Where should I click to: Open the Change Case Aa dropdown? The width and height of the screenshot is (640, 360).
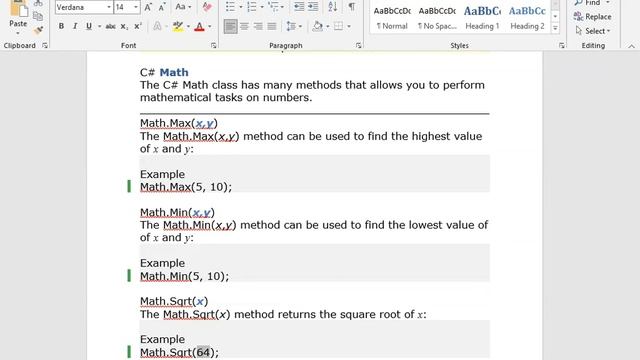coord(183,7)
